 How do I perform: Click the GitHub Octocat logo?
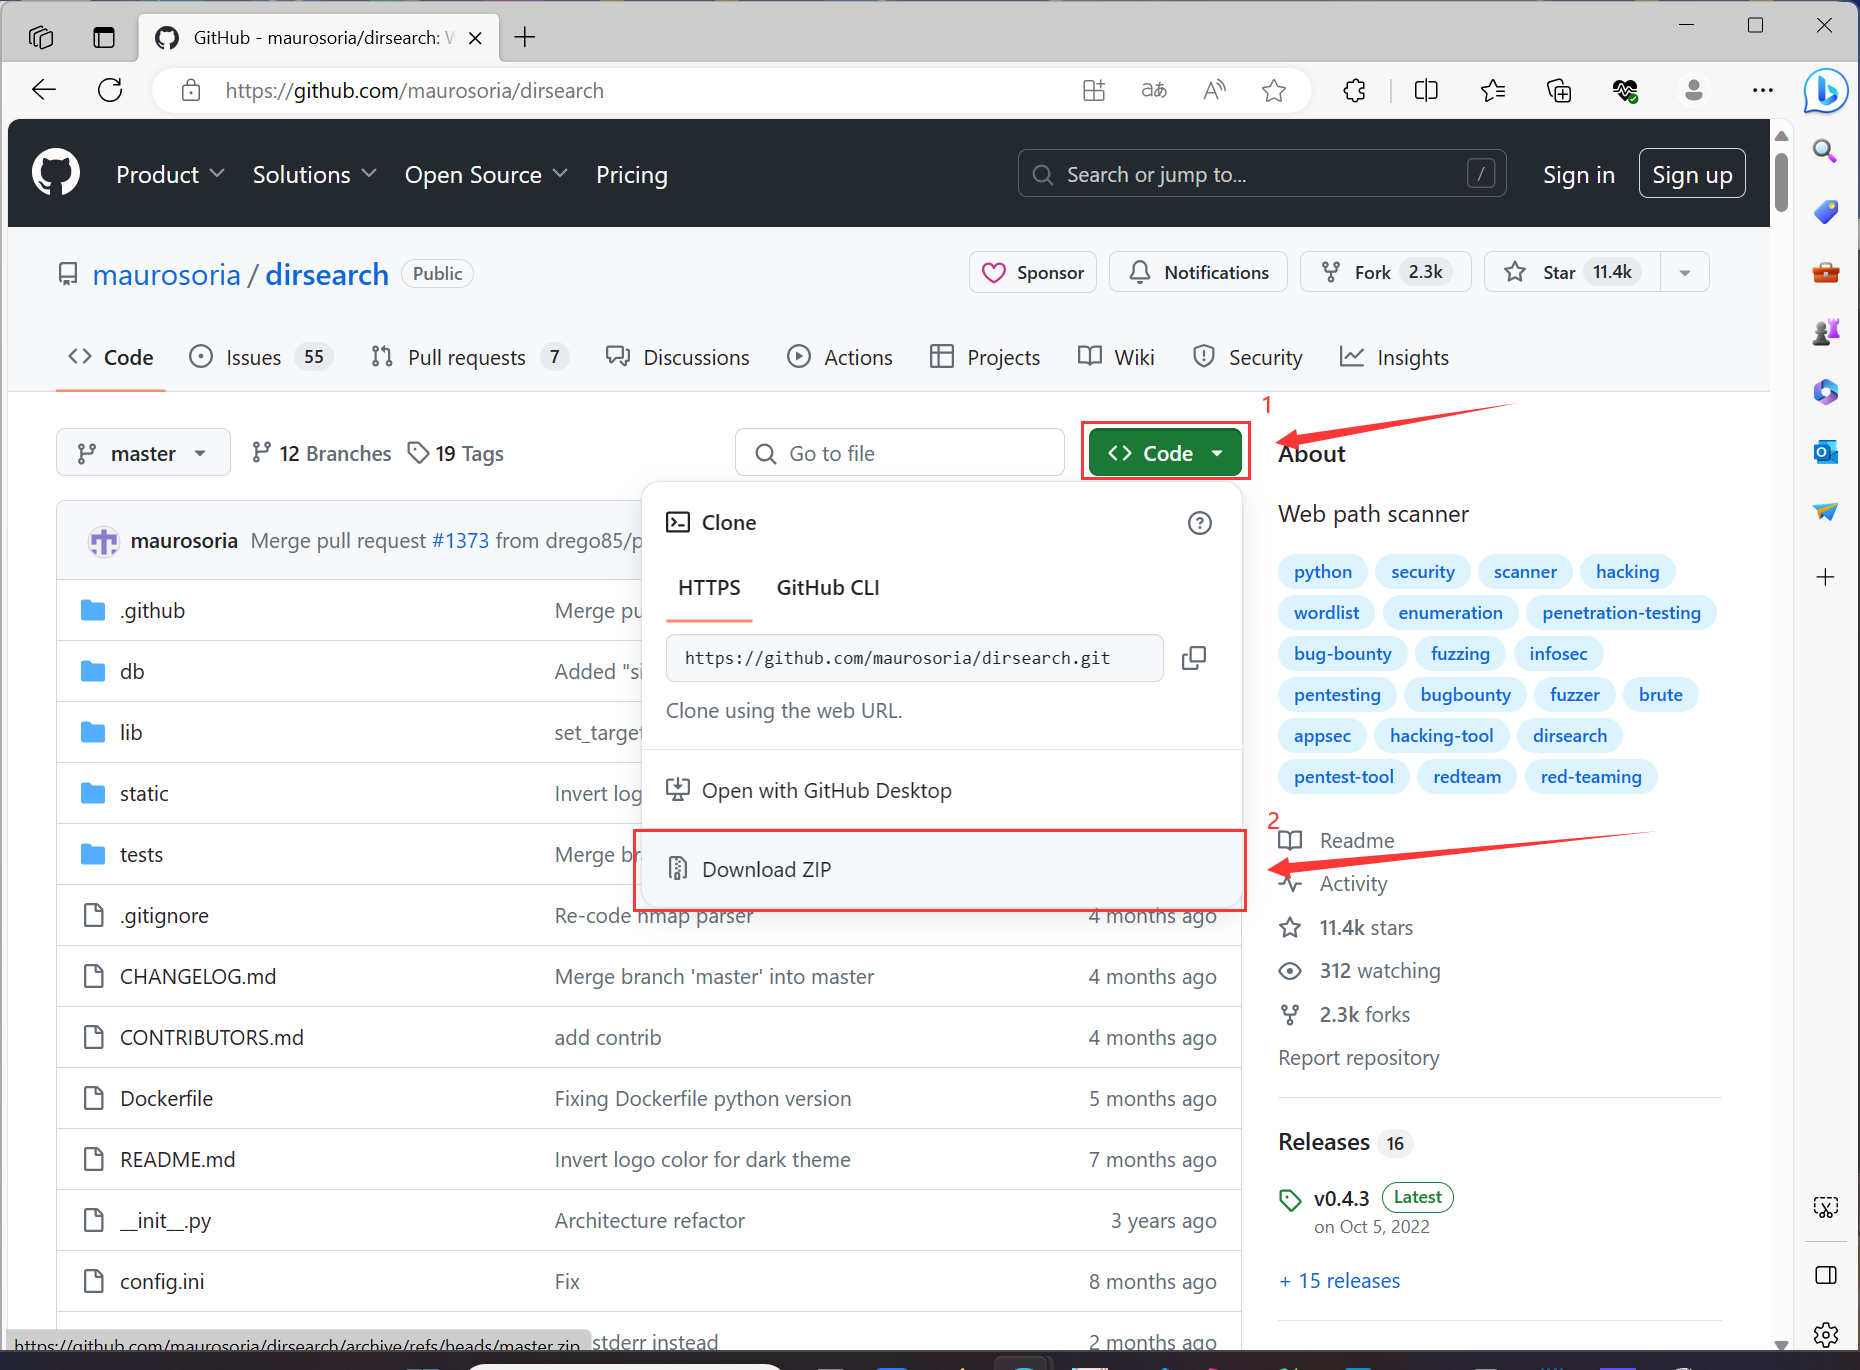click(x=56, y=174)
